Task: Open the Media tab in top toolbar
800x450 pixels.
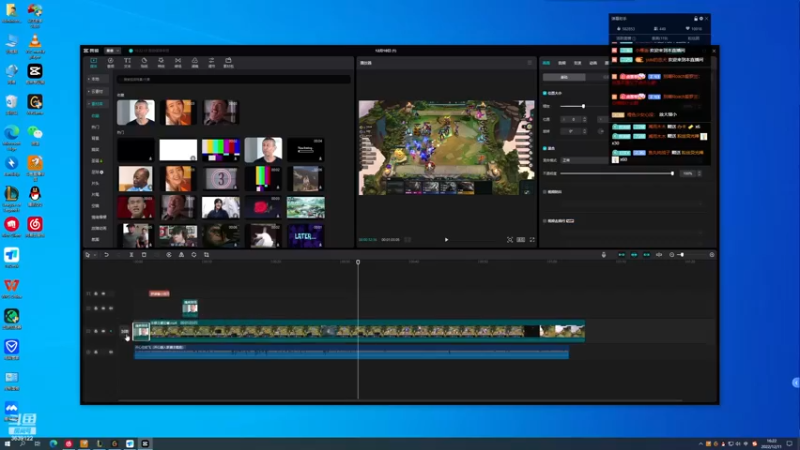Action: [93, 62]
